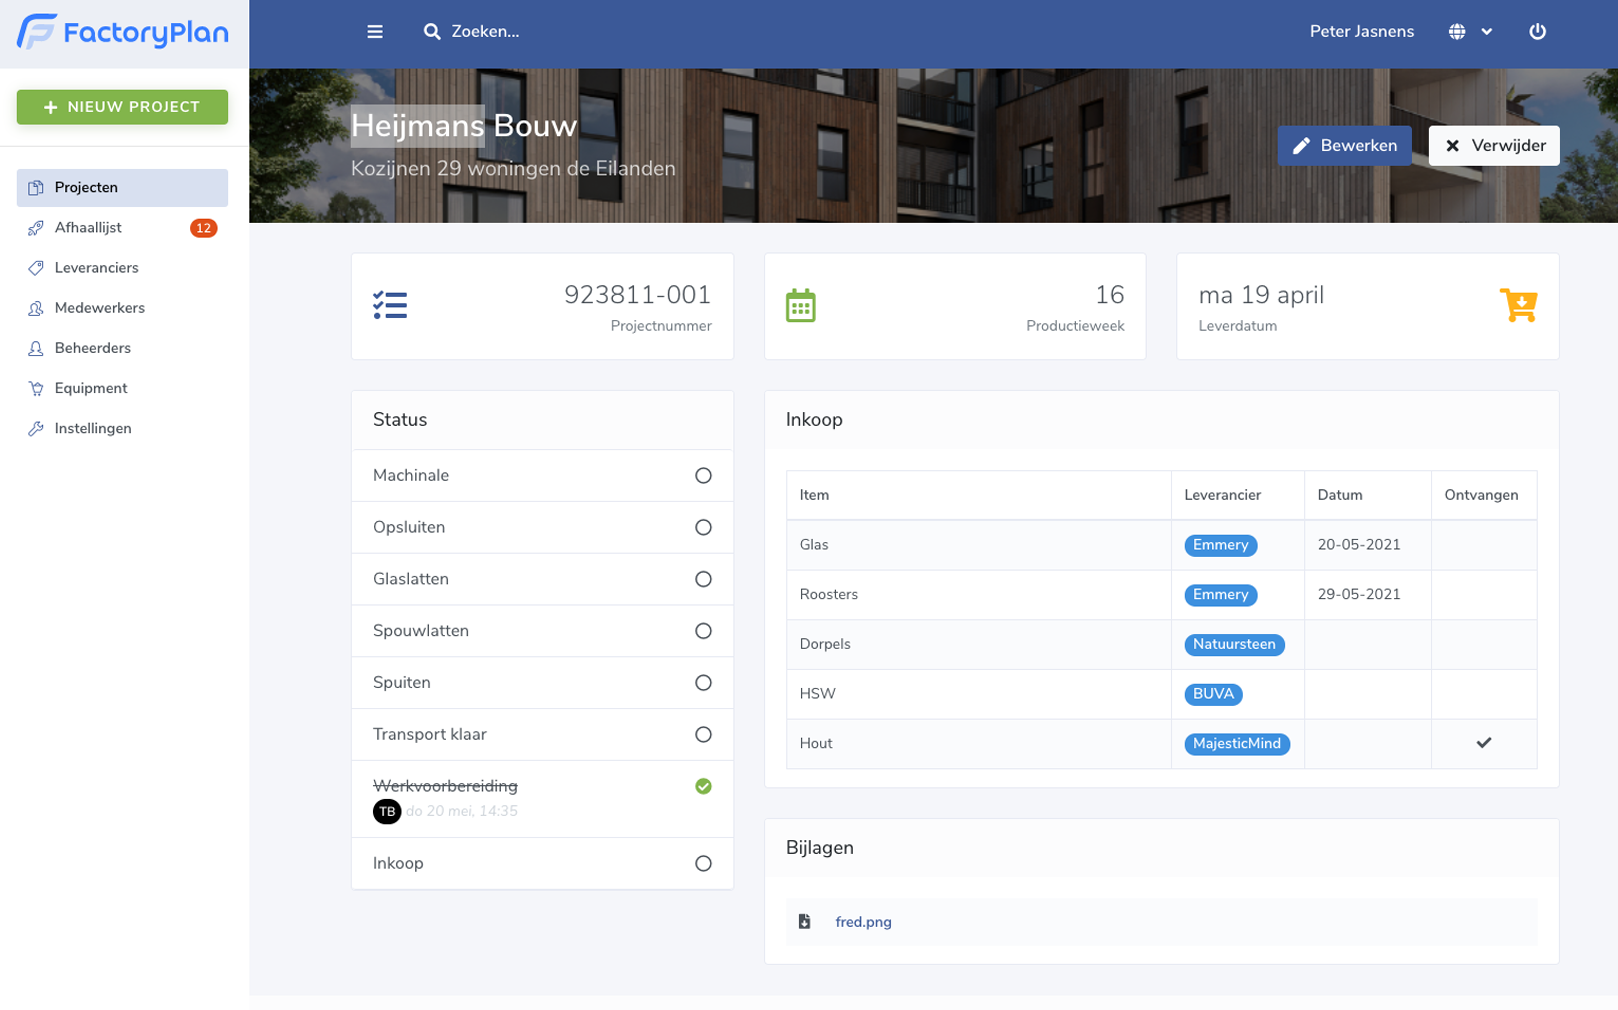Expand the language chevron arrow
Image resolution: width=1618 pixels, height=1010 pixels.
(1487, 32)
